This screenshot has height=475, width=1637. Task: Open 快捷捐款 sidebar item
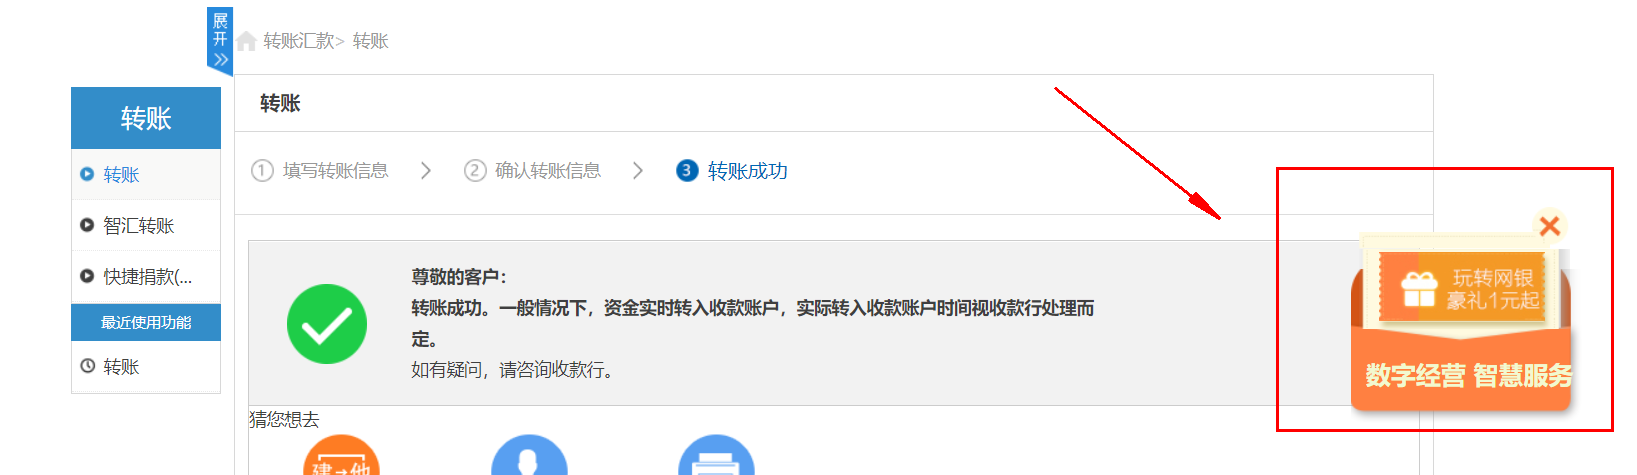tap(145, 277)
